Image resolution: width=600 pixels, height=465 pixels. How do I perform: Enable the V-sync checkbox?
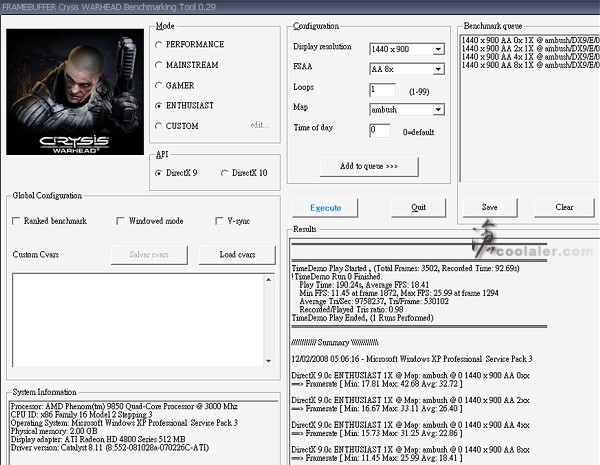pos(219,221)
